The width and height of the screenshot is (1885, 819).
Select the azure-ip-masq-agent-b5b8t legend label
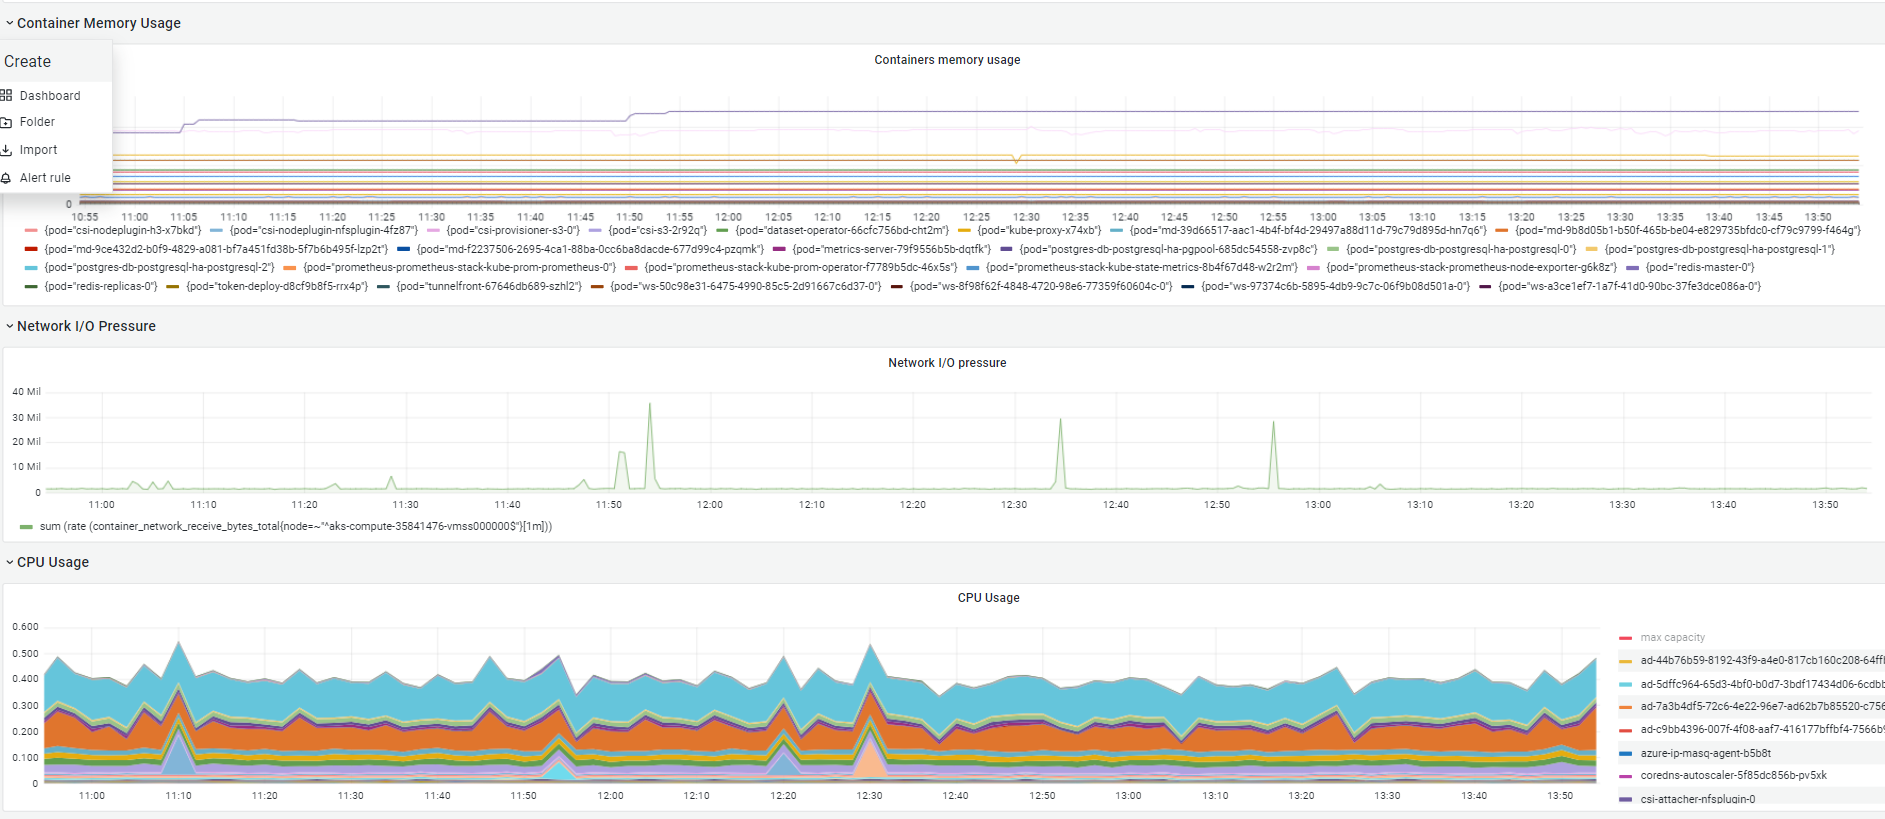coord(1705,754)
